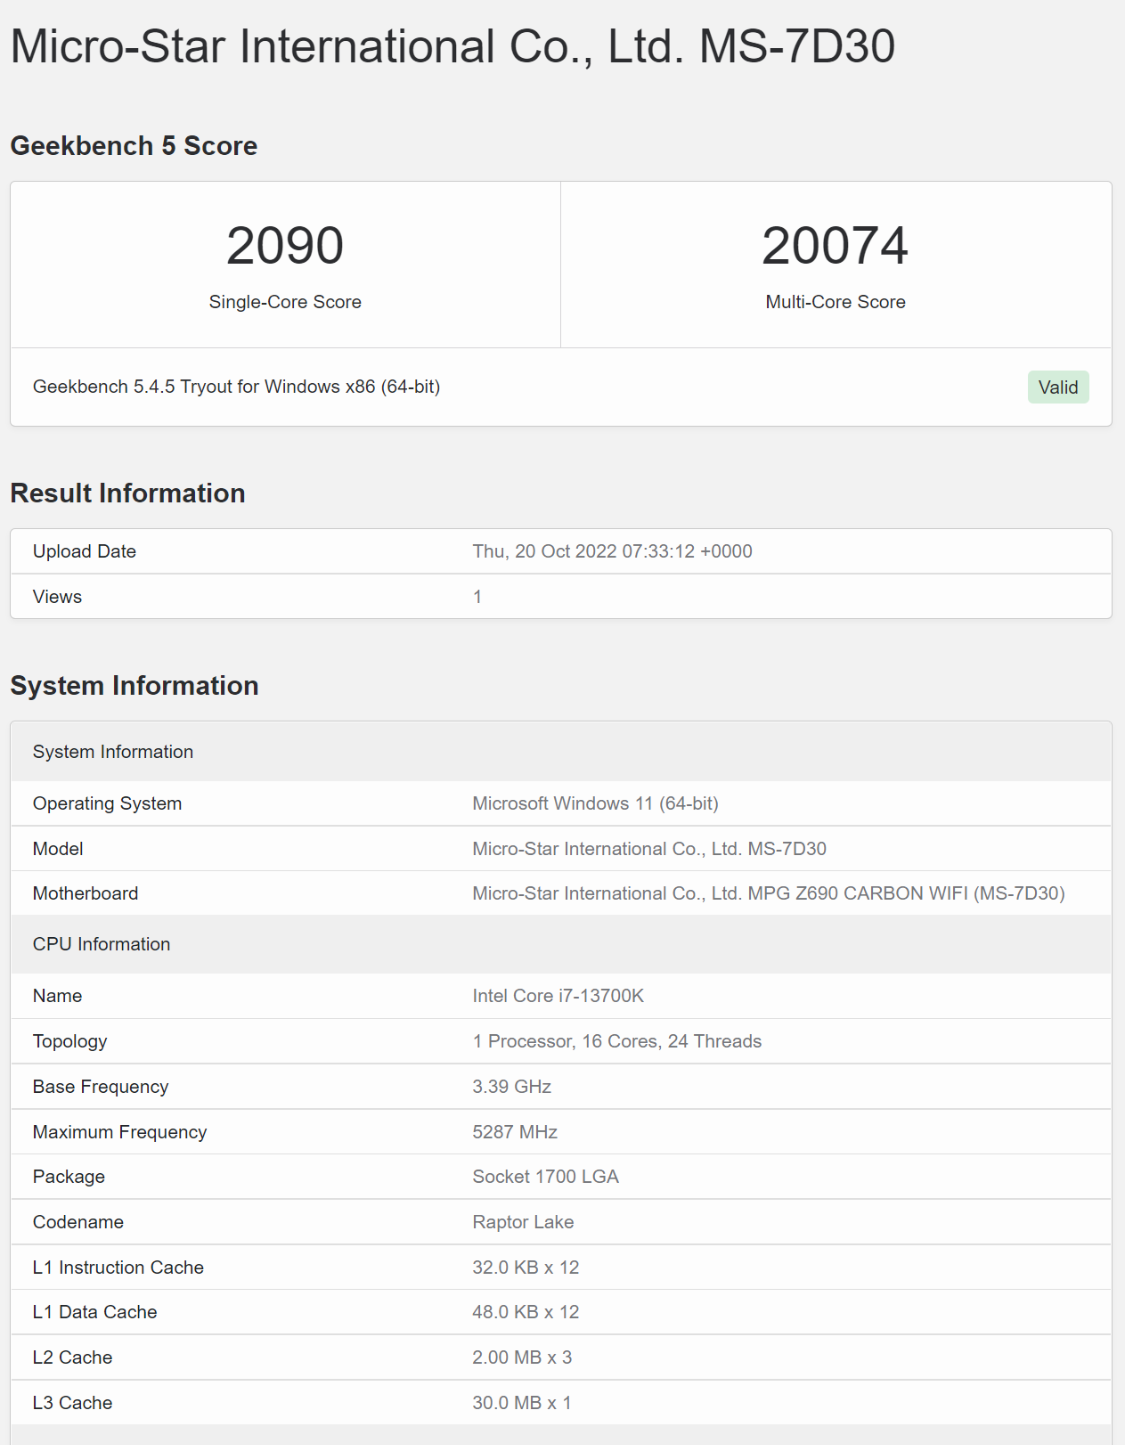Click the Socket 1700 LGA value
This screenshot has width=1125, height=1445.
tap(546, 1177)
